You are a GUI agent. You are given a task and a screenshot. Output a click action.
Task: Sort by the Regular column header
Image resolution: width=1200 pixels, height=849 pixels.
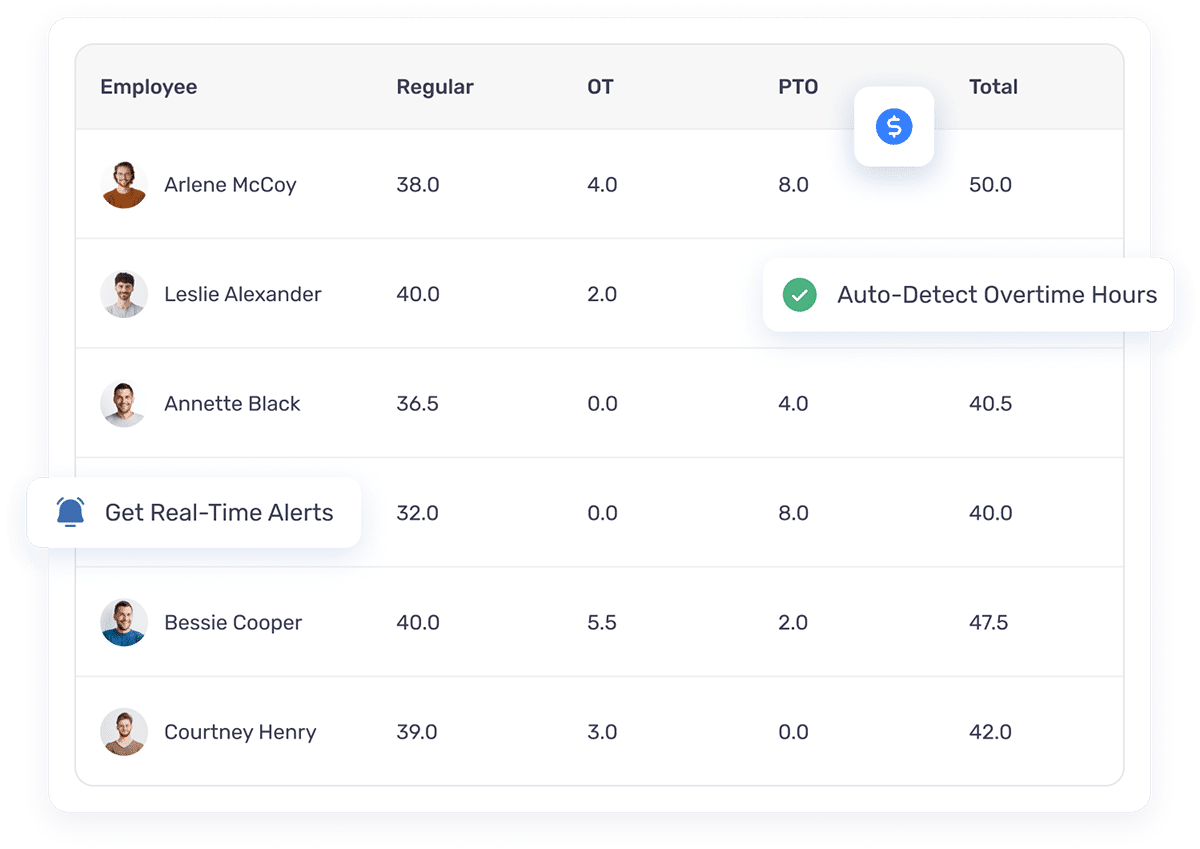tap(435, 87)
